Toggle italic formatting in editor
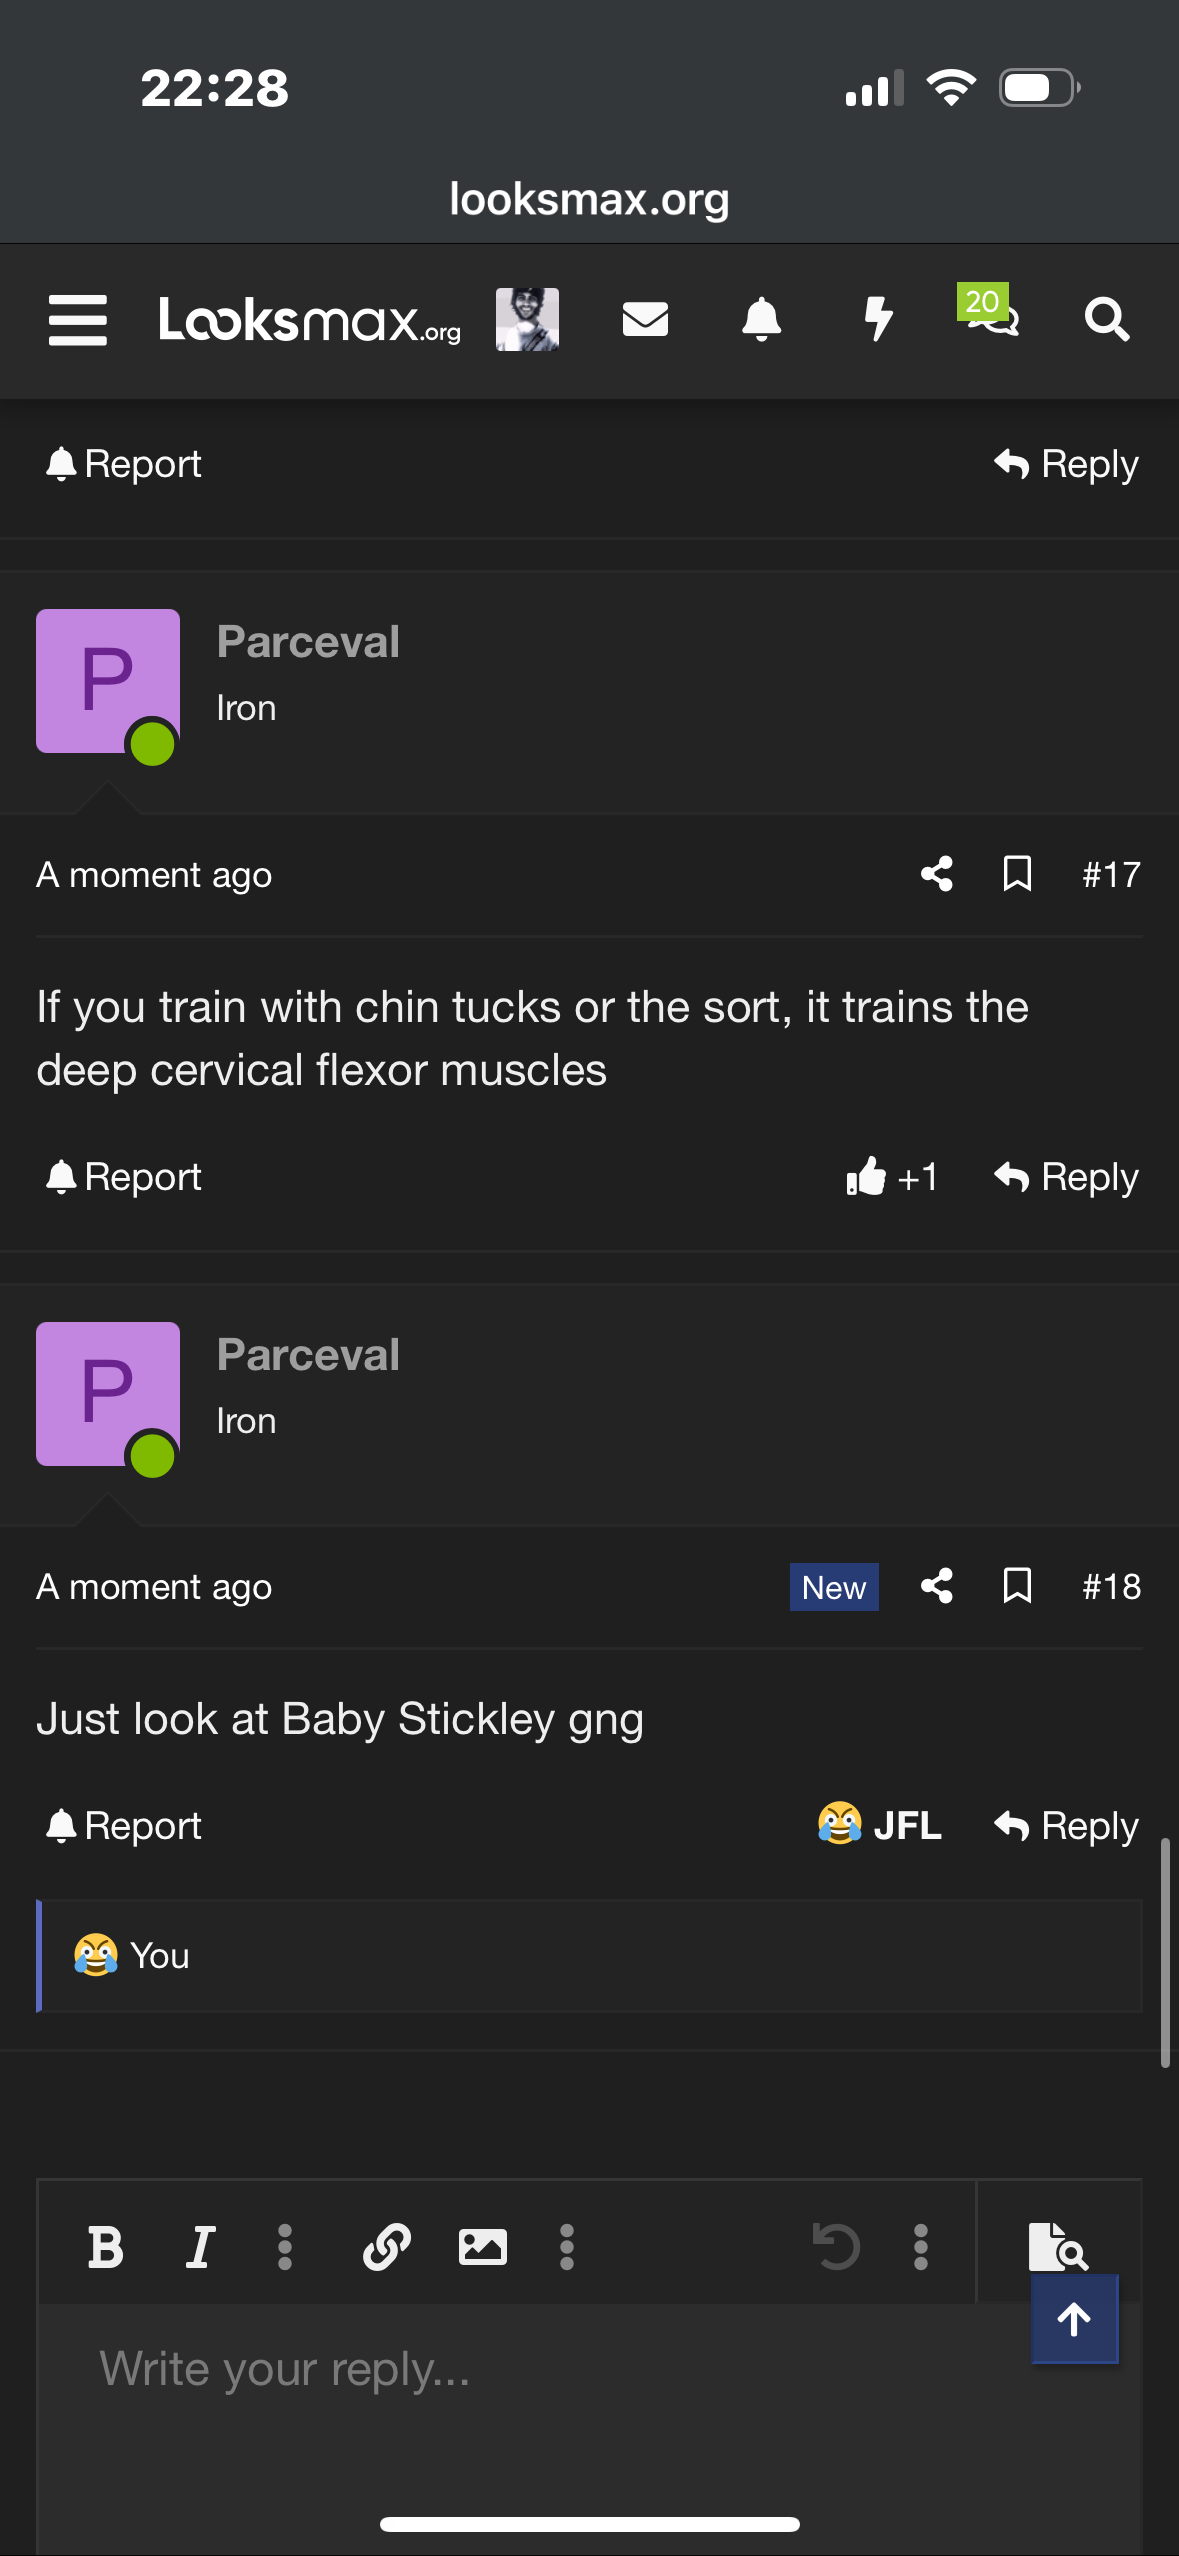The image size is (1179, 2556). point(200,2247)
